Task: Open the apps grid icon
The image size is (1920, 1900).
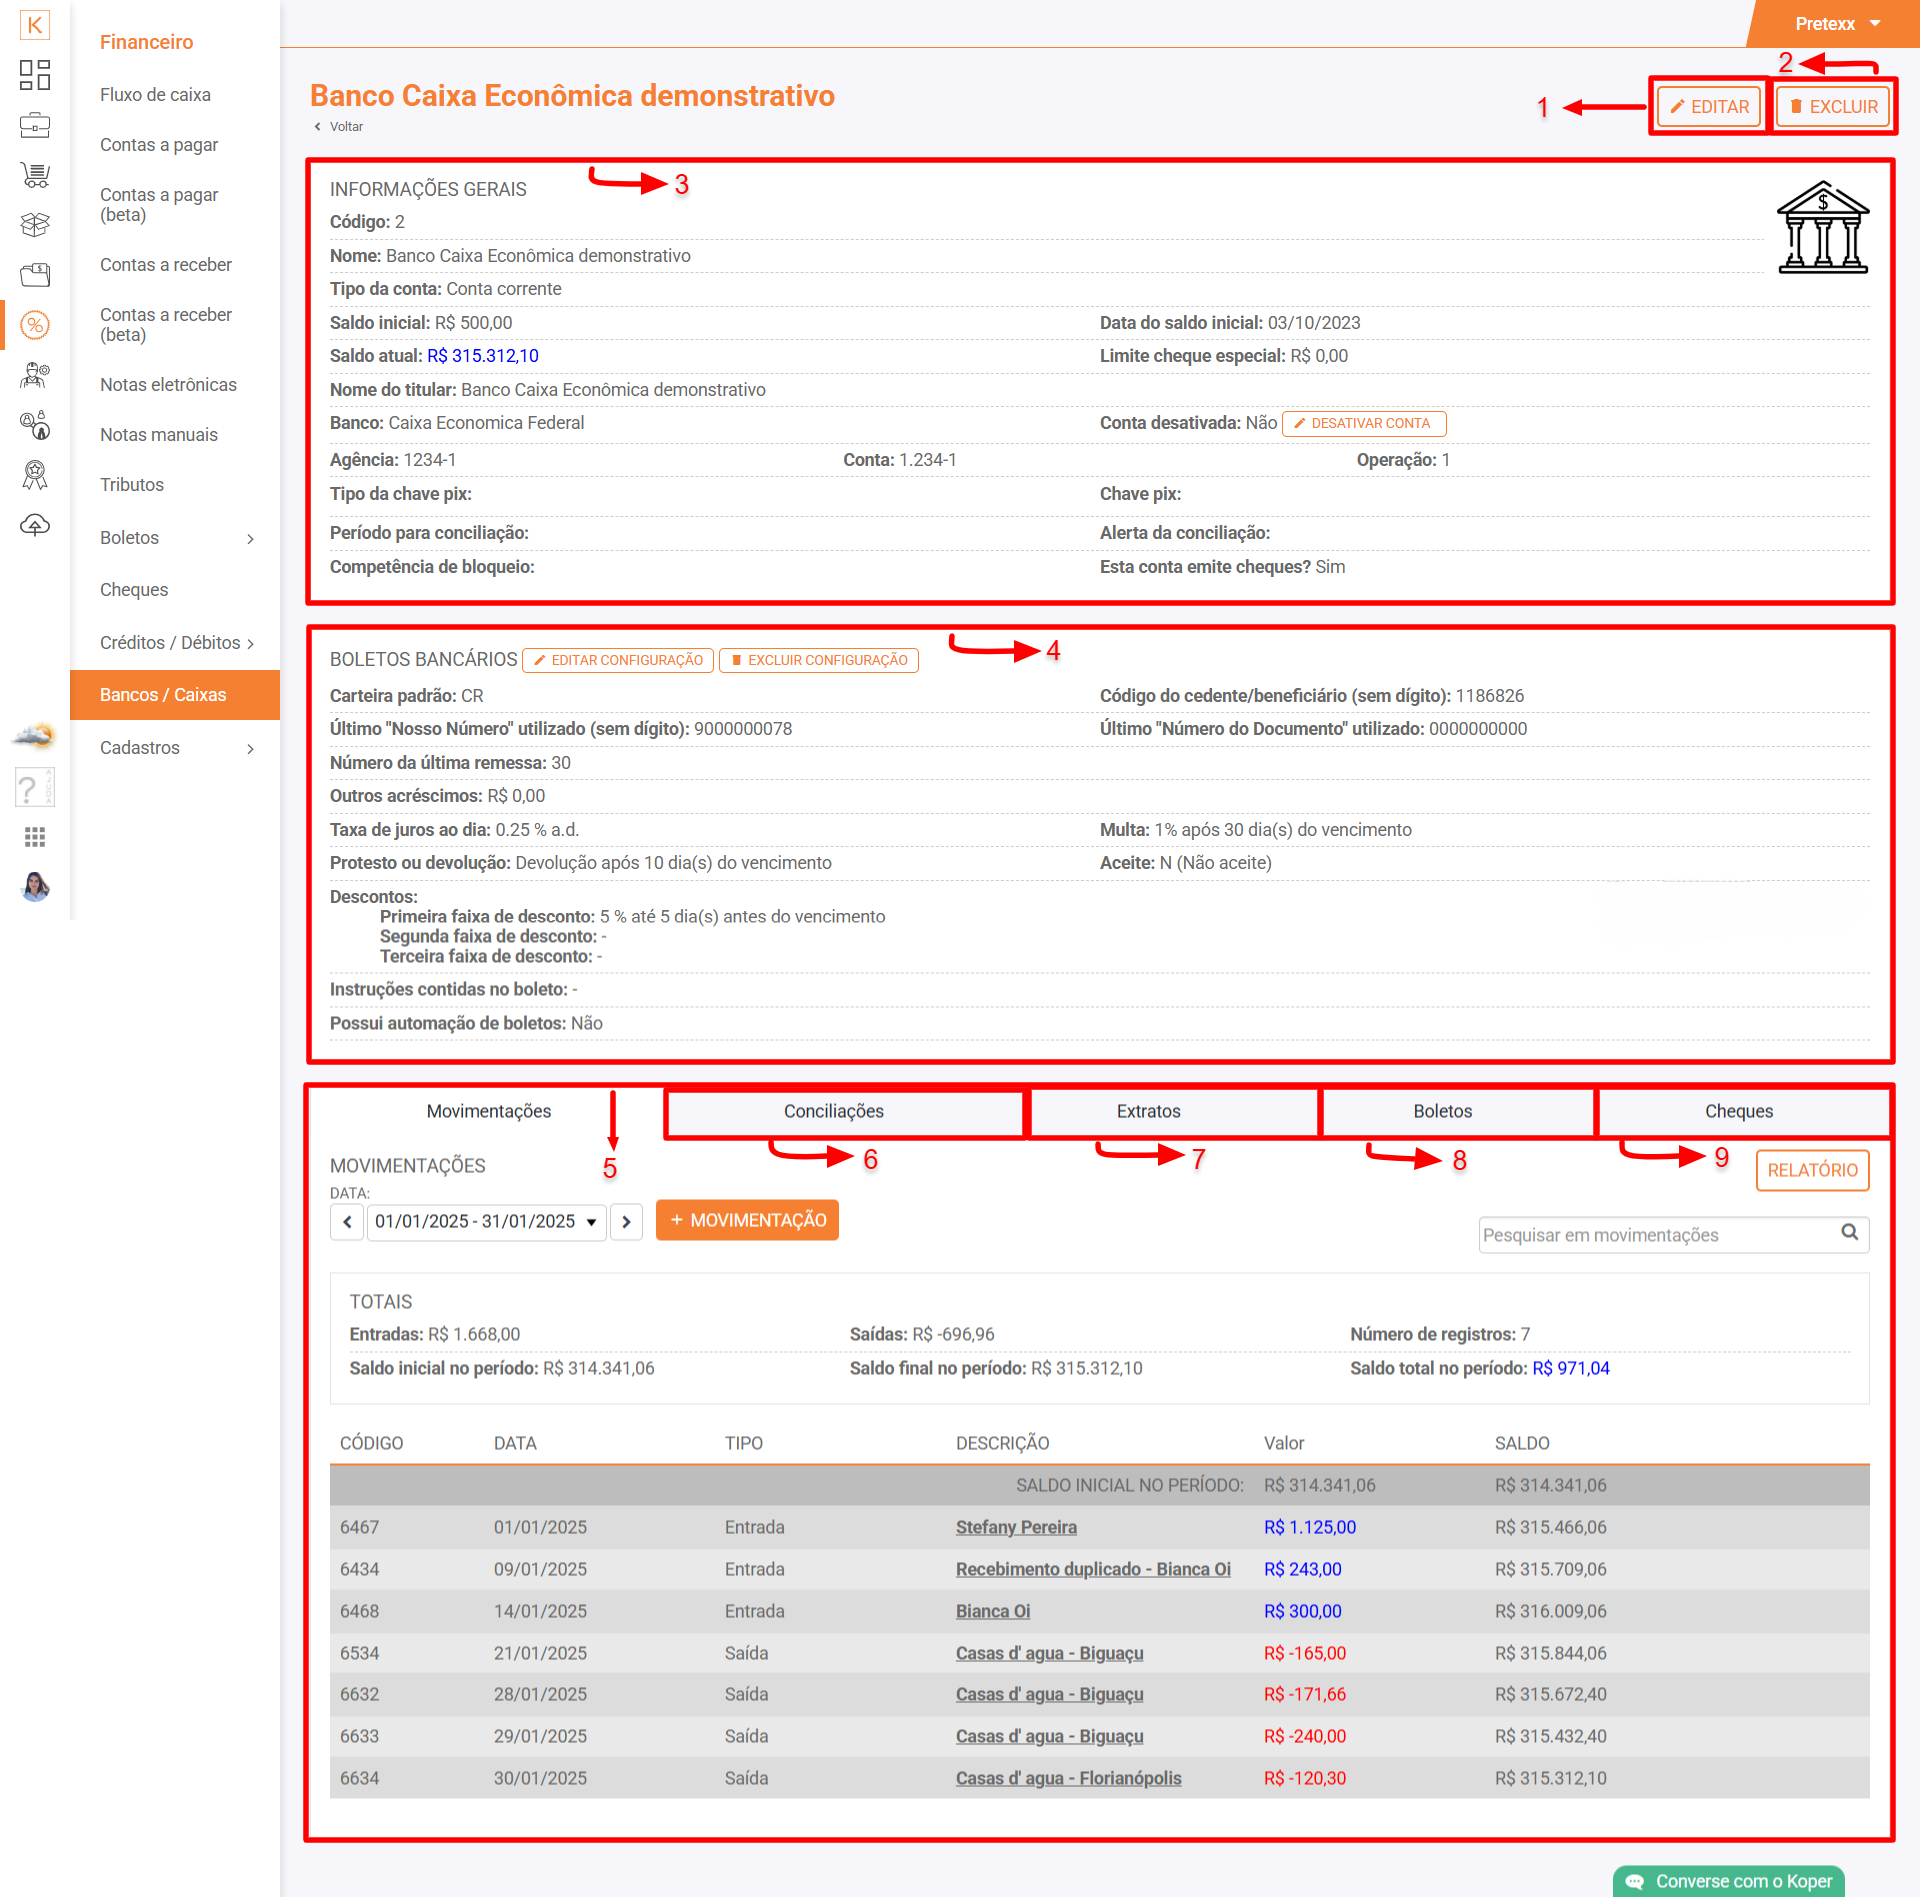Action: (35, 837)
